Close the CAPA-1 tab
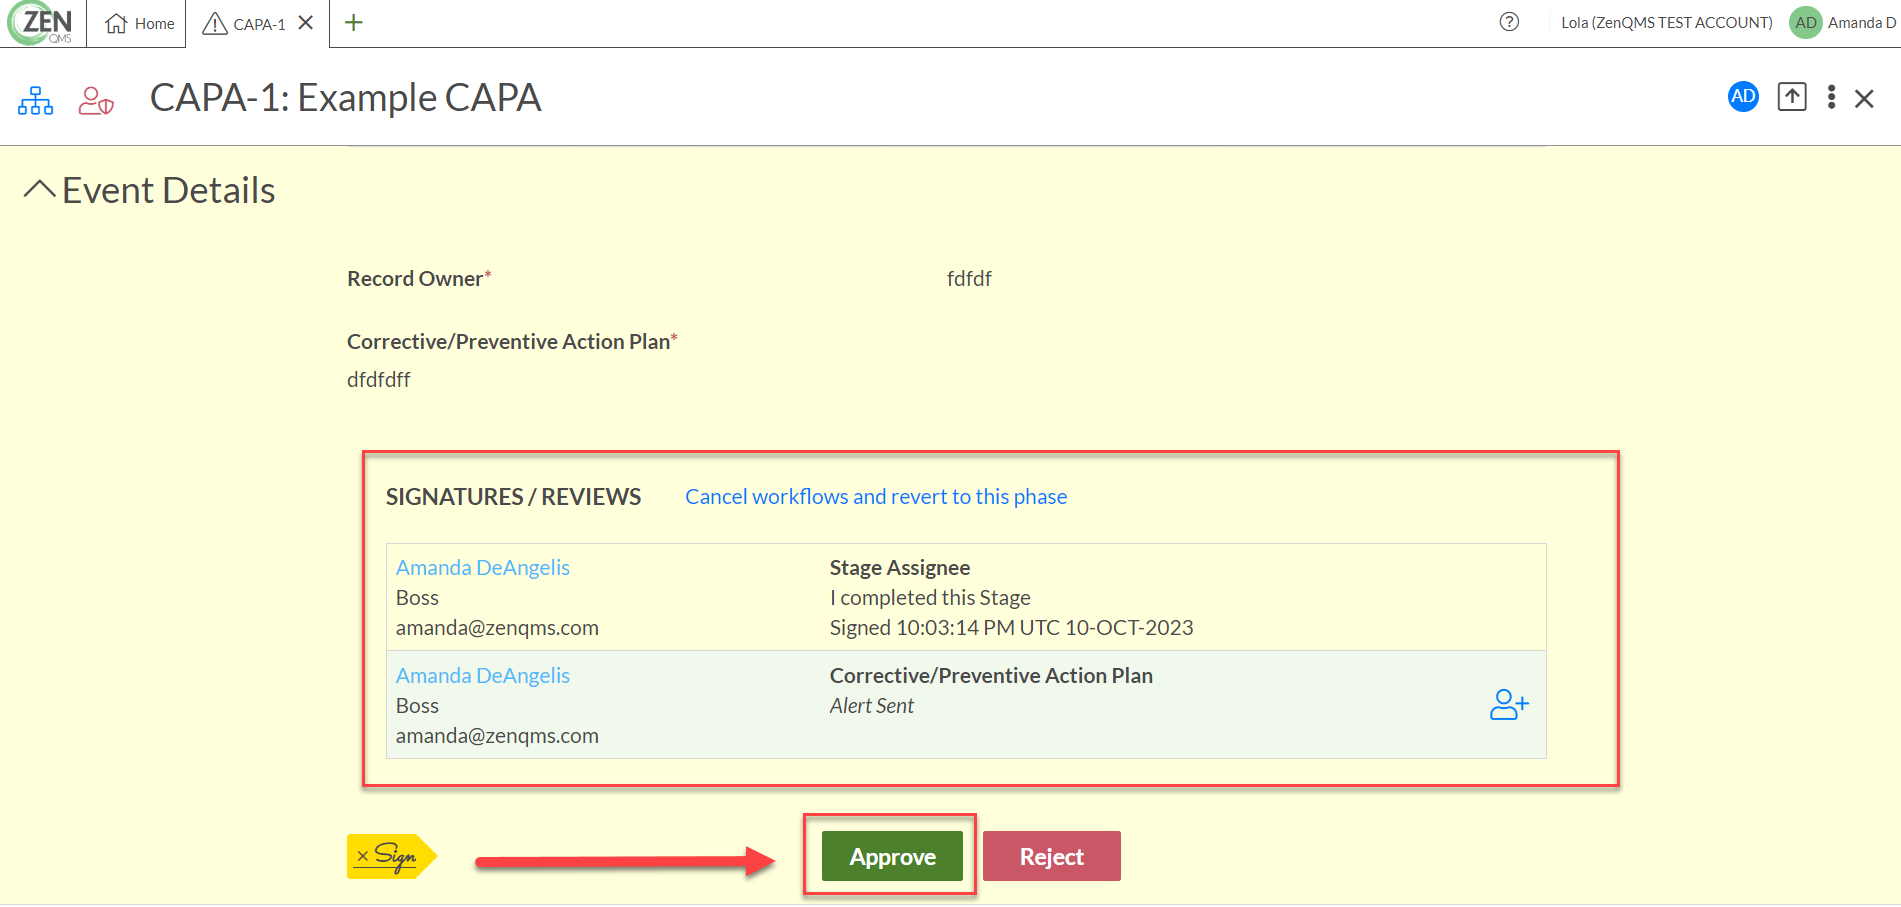Screen dimensions: 1901x907 306,22
